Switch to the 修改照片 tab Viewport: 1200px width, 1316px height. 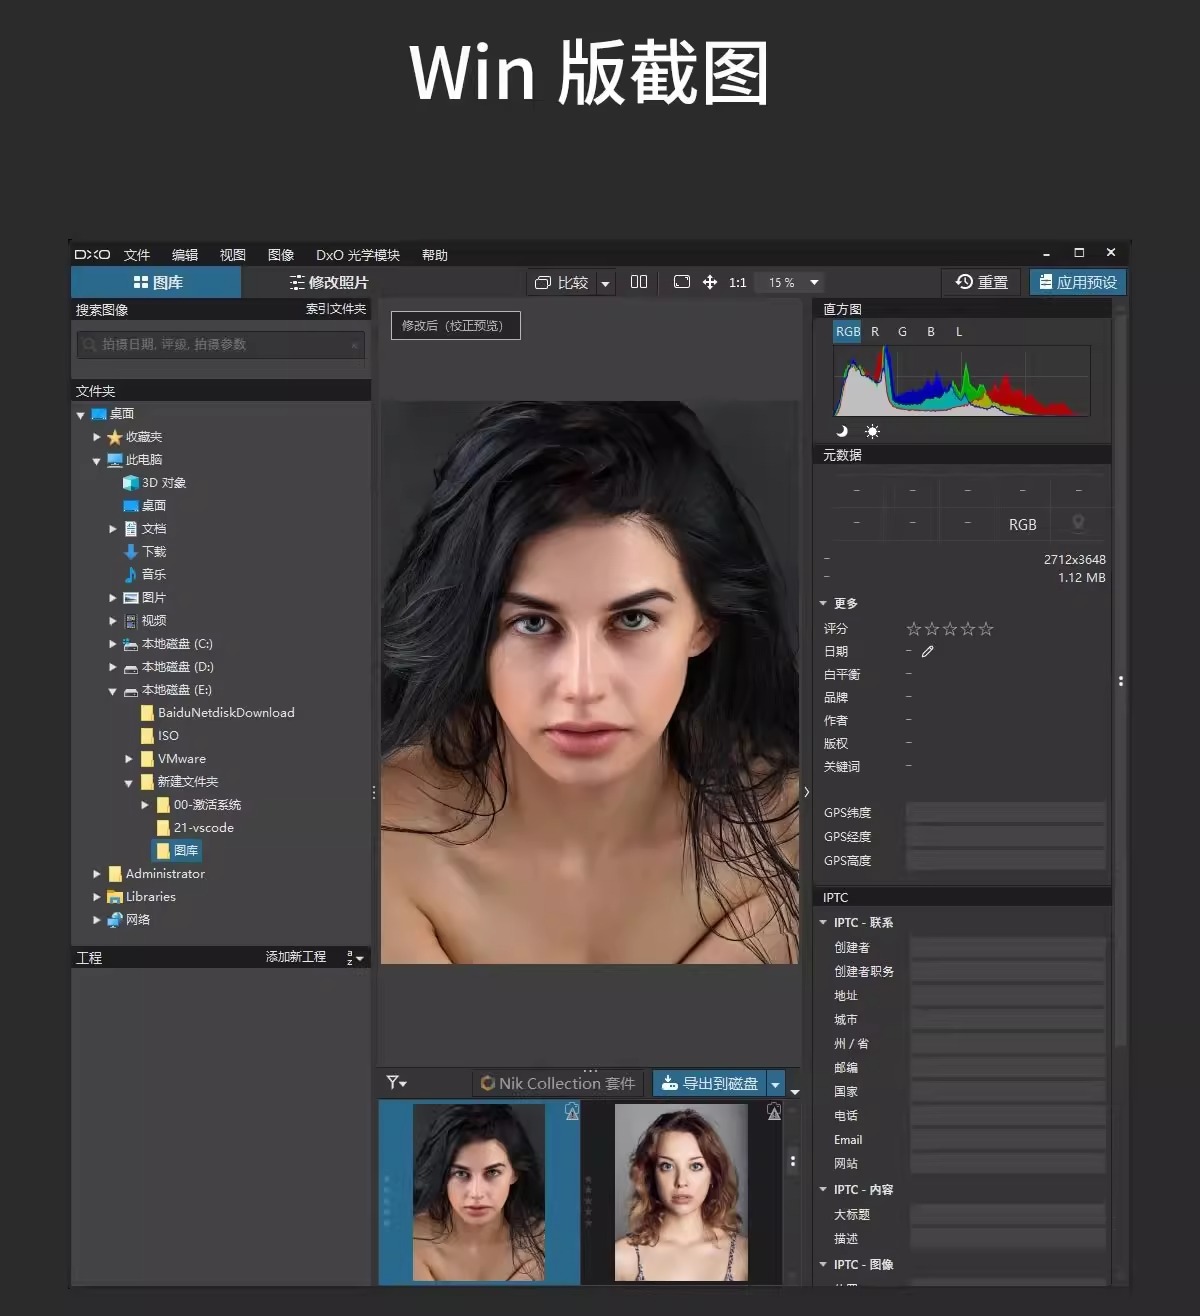[328, 283]
